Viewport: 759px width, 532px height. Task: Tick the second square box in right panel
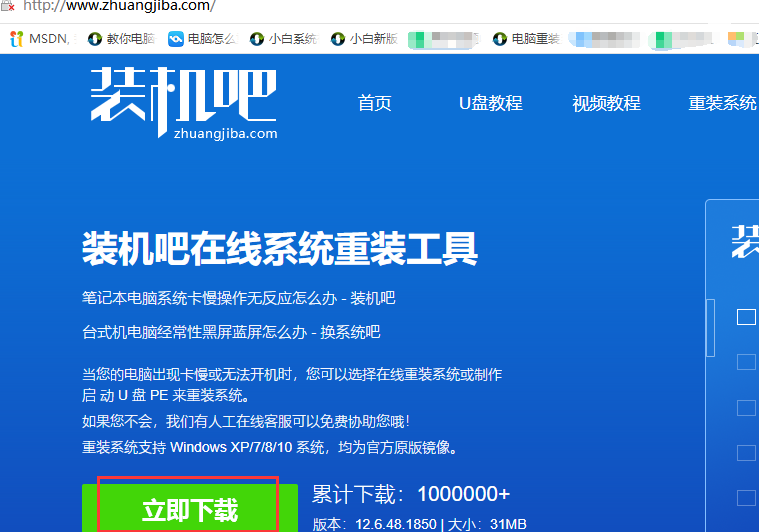coord(746,362)
